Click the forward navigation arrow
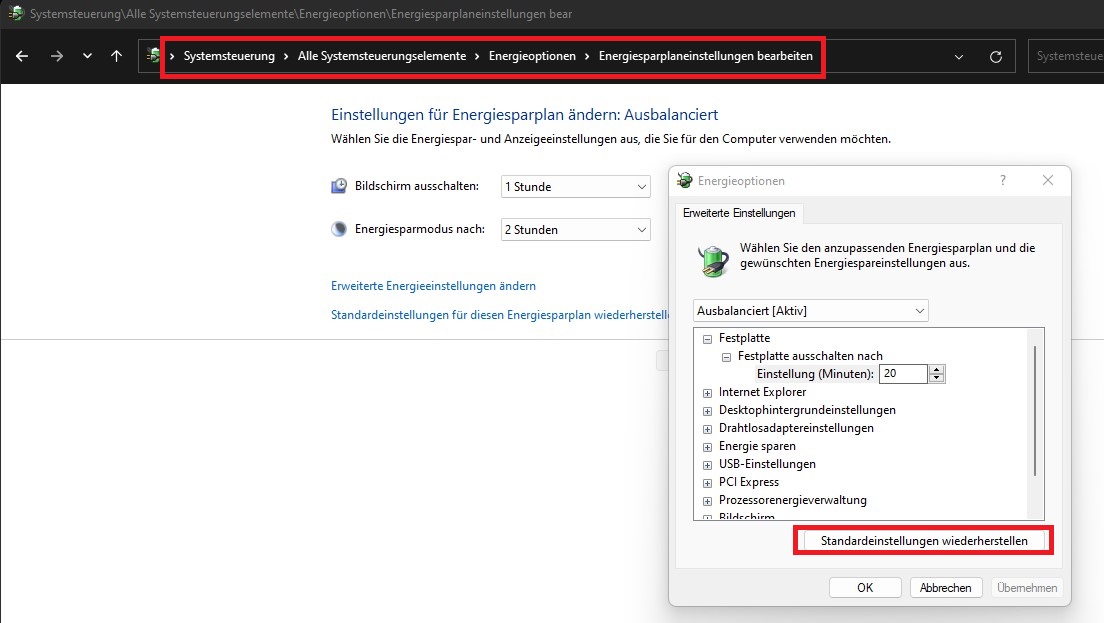Image resolution: width=1104 pixels, height=623 pixels. point(56,56)
